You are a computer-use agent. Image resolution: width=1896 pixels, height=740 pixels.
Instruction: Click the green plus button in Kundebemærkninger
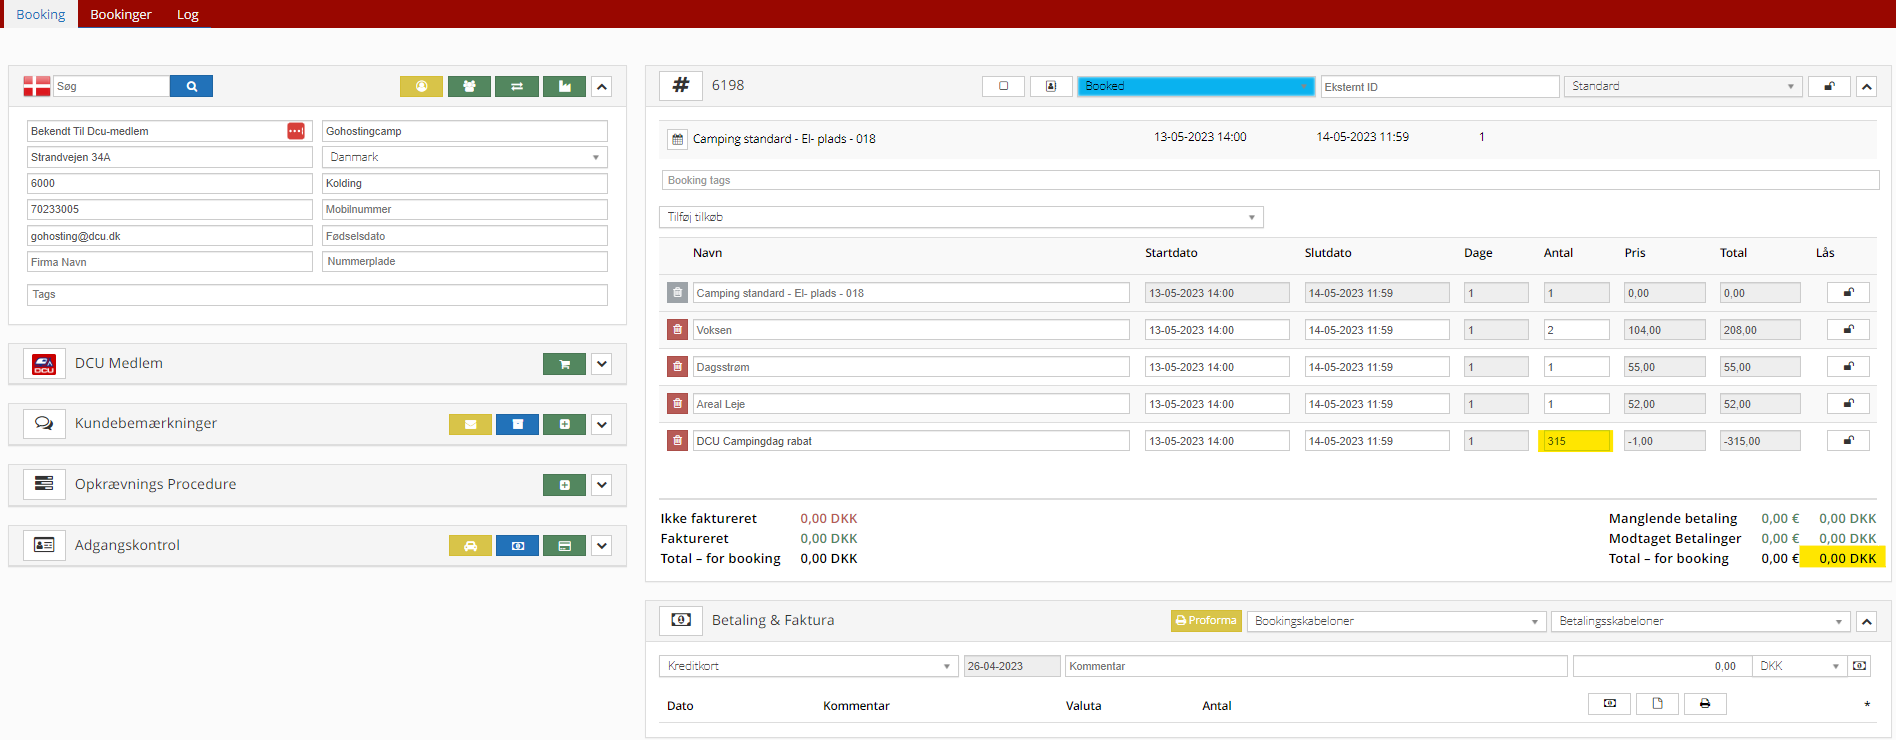[x=564, y=425]
